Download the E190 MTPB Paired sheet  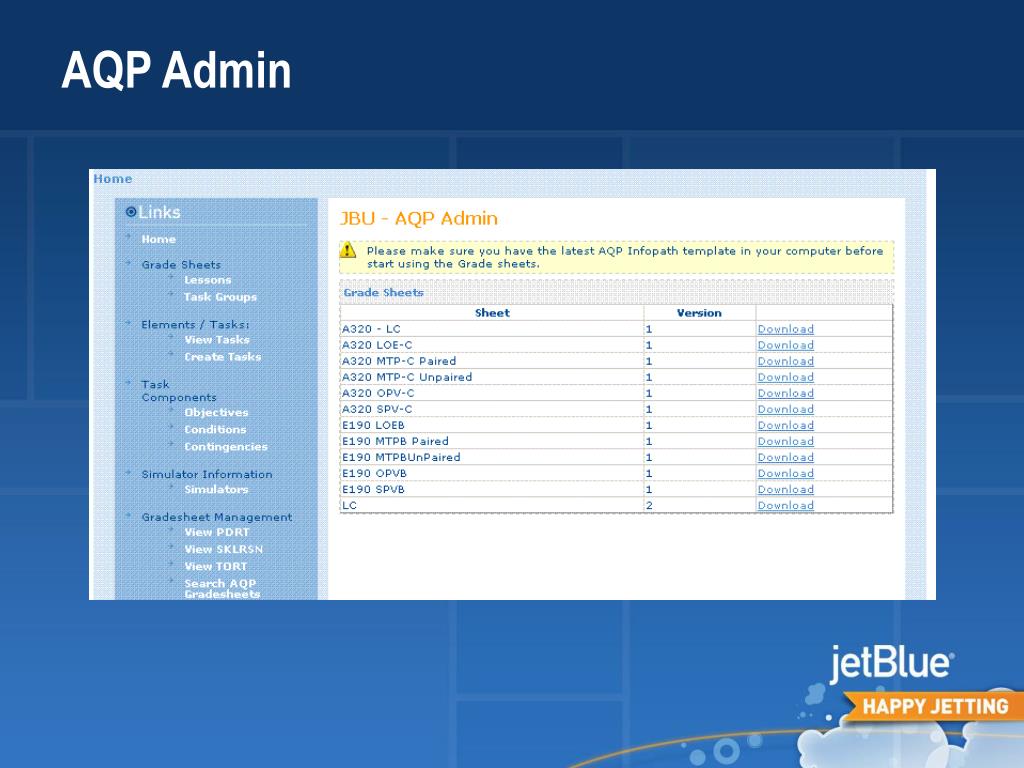coord(786,441)
